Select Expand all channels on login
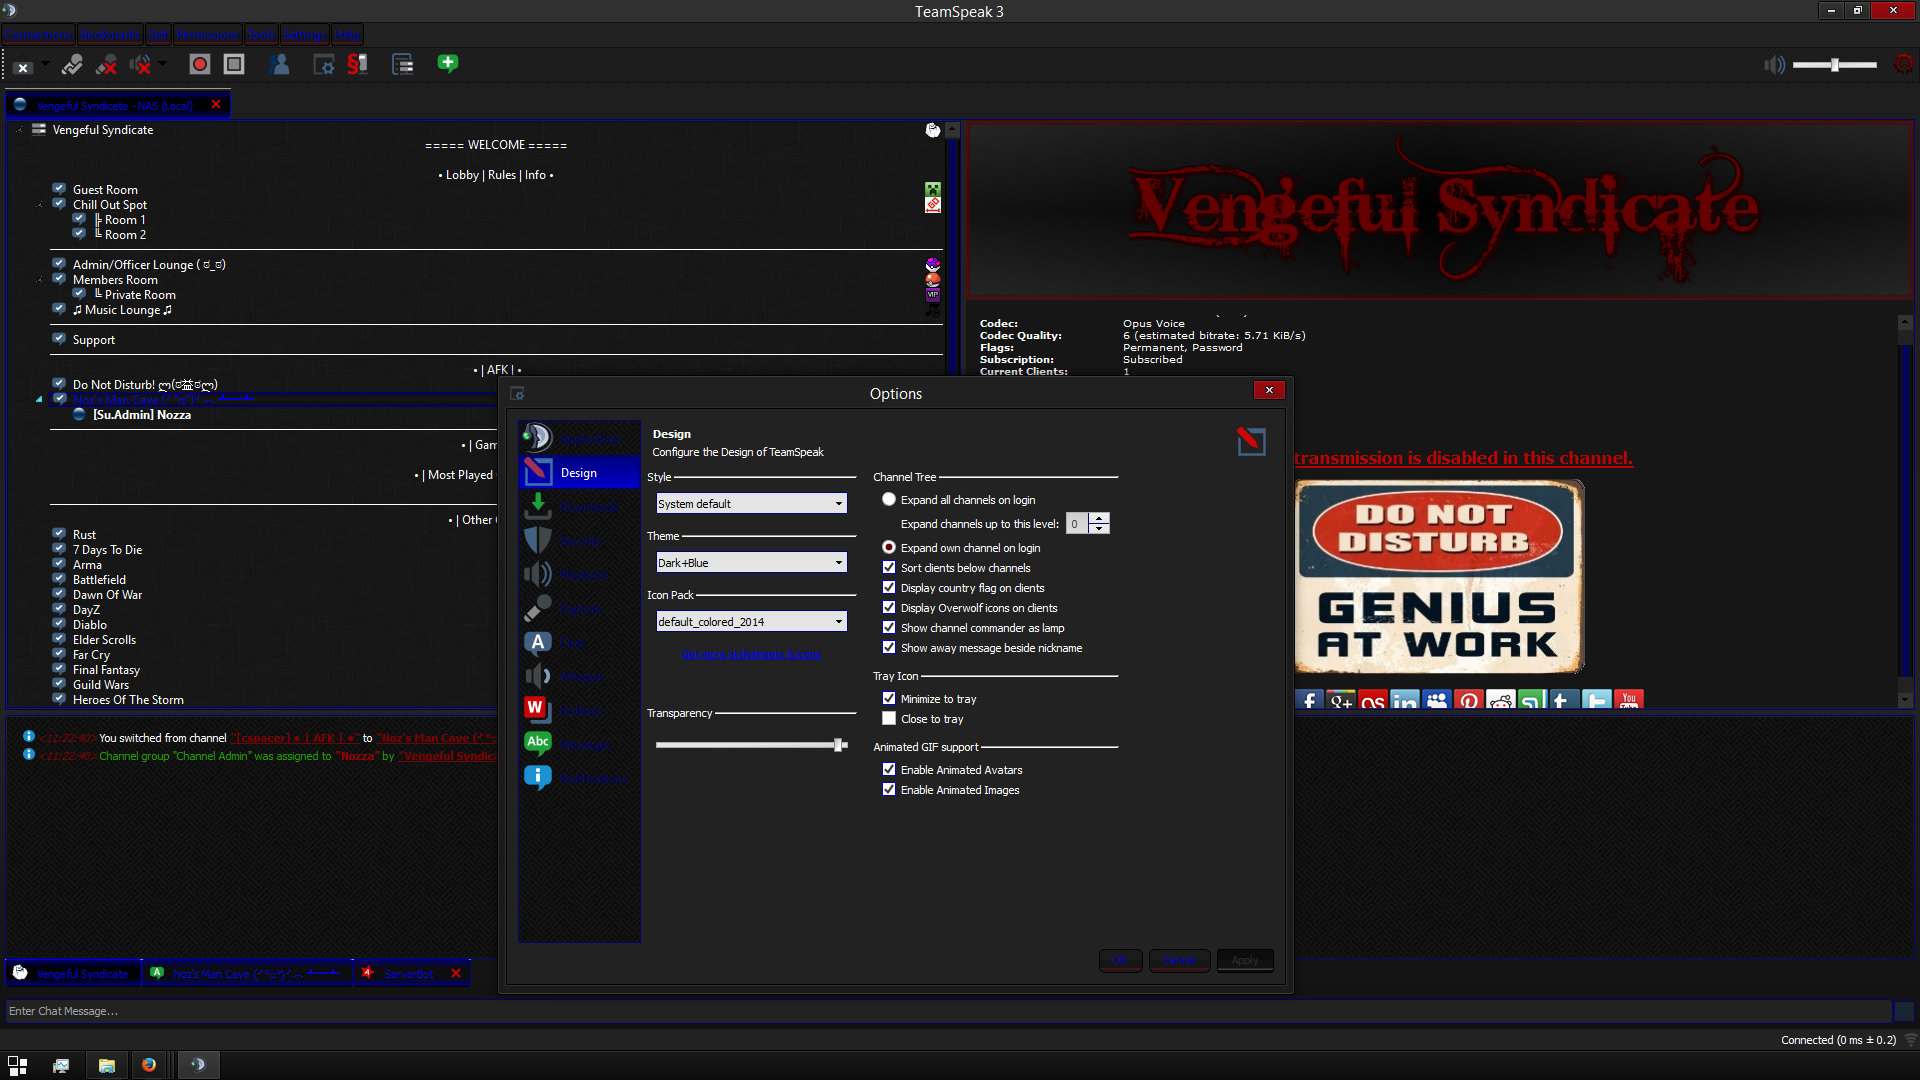This screenshot has width=1920, height=1080. click(x=889, y=500)
